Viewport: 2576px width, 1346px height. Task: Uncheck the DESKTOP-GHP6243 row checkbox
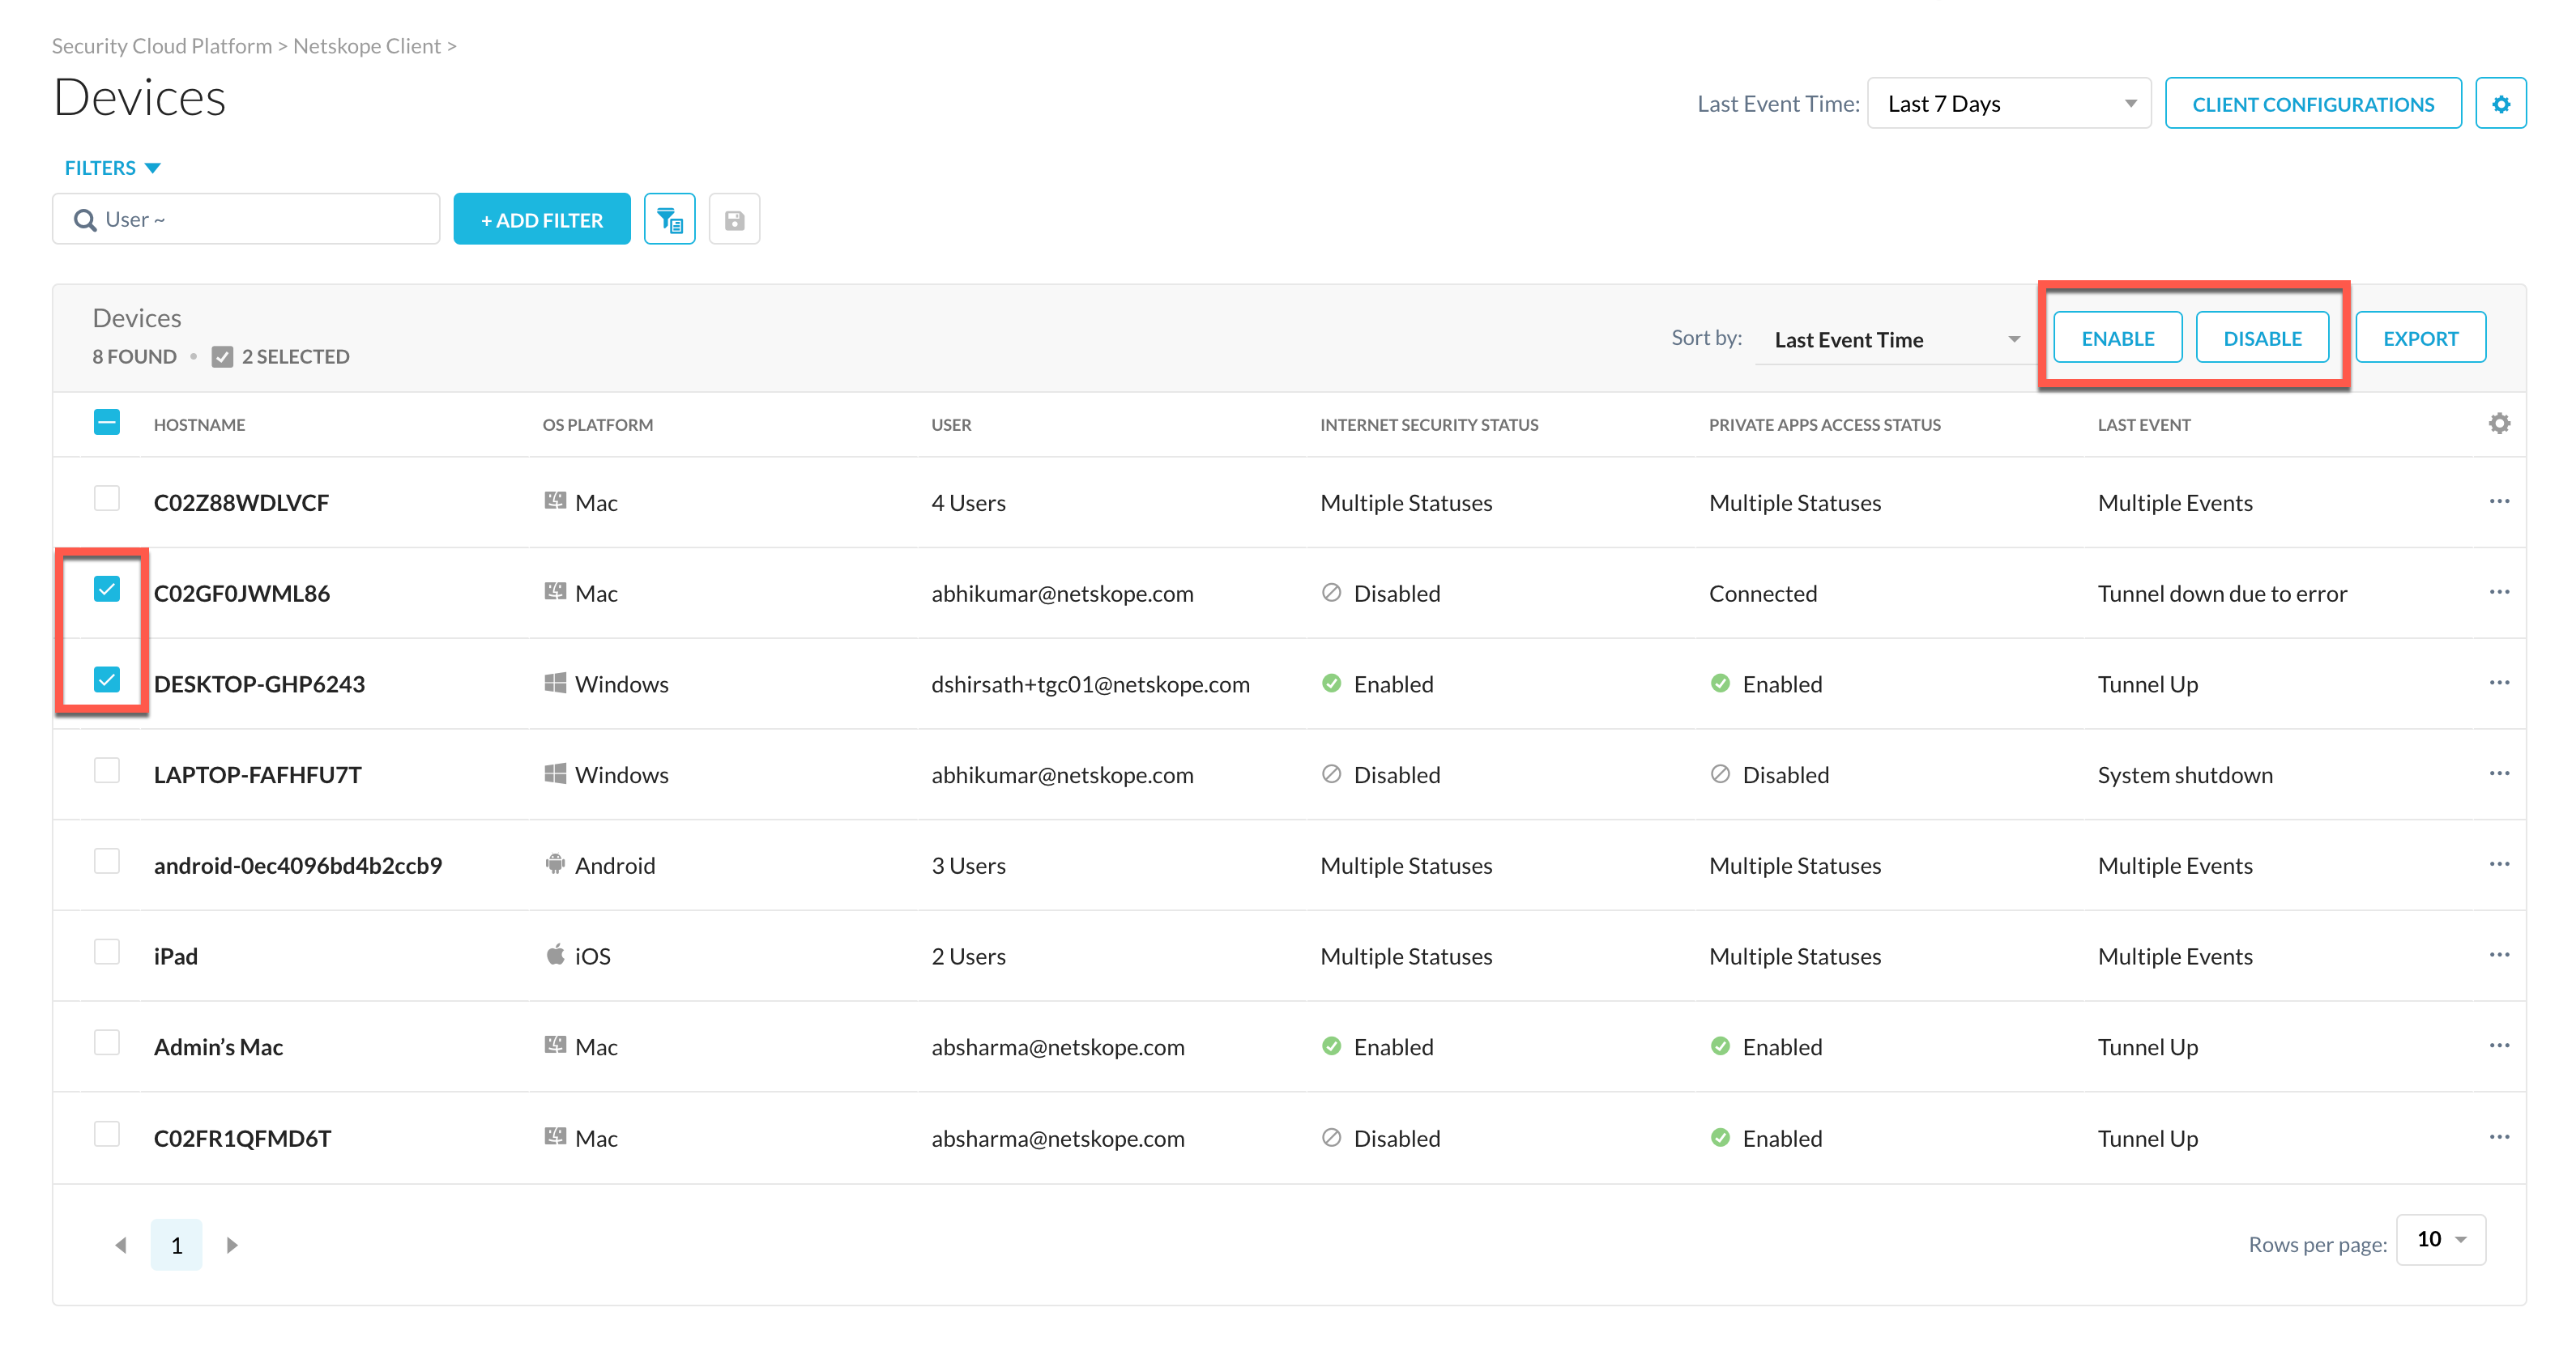[x=107, y=680]
